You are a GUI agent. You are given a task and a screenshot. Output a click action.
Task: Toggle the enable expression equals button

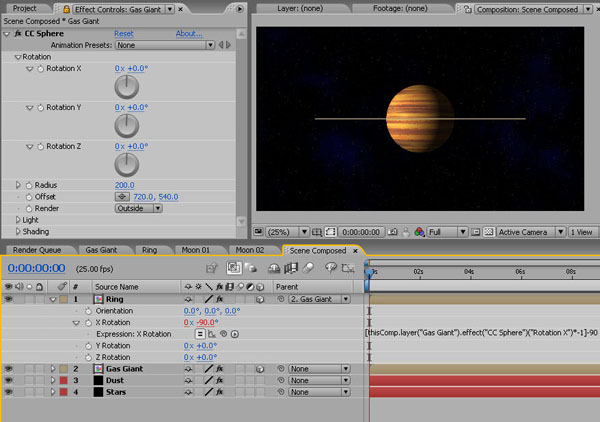click(x=199, y=333)
